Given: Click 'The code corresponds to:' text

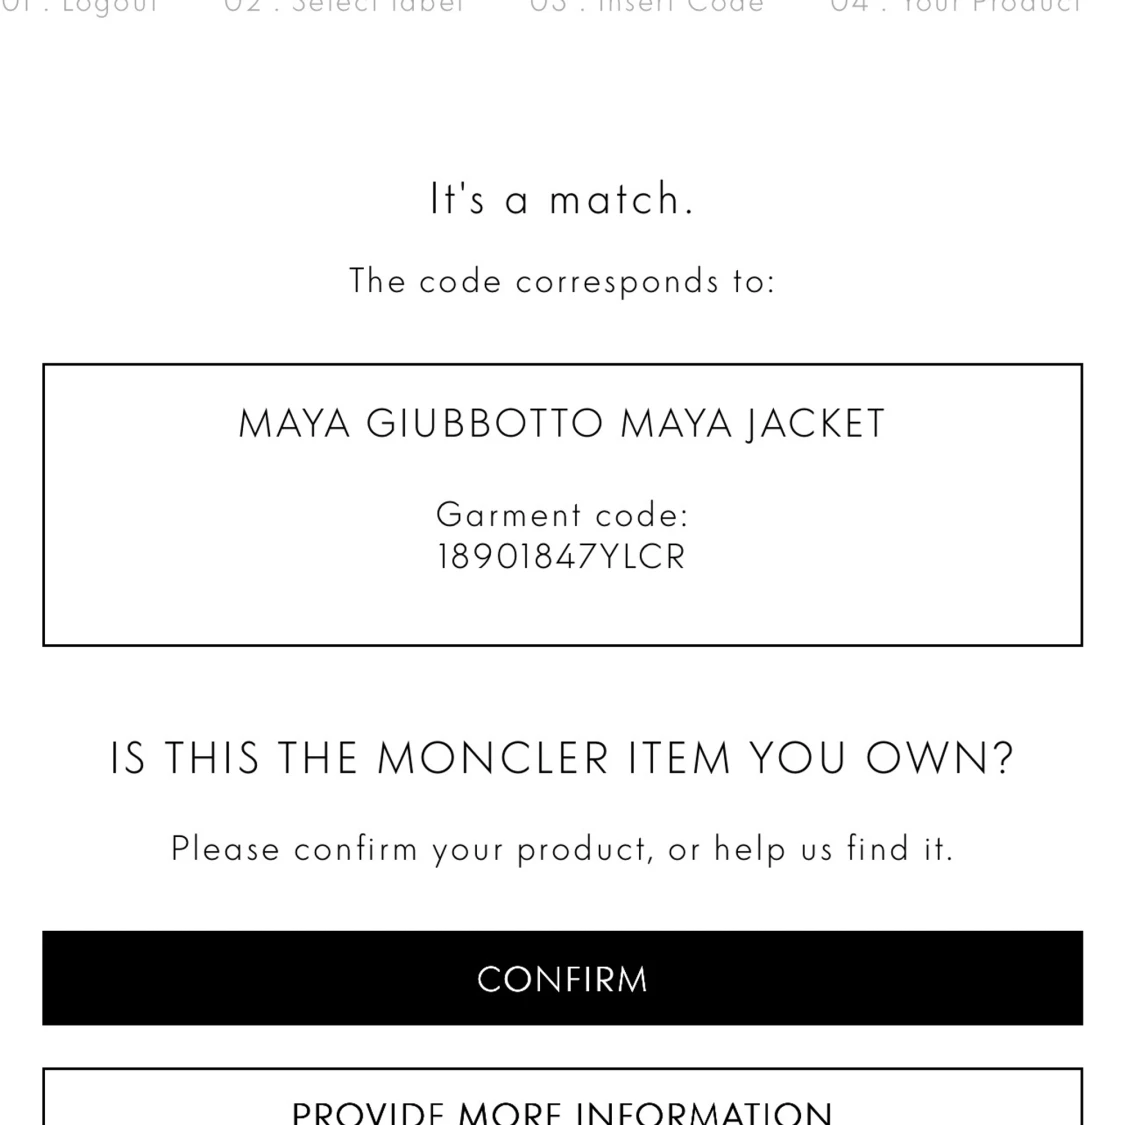Looking at the screenshot, I should (x=562, y=281).
